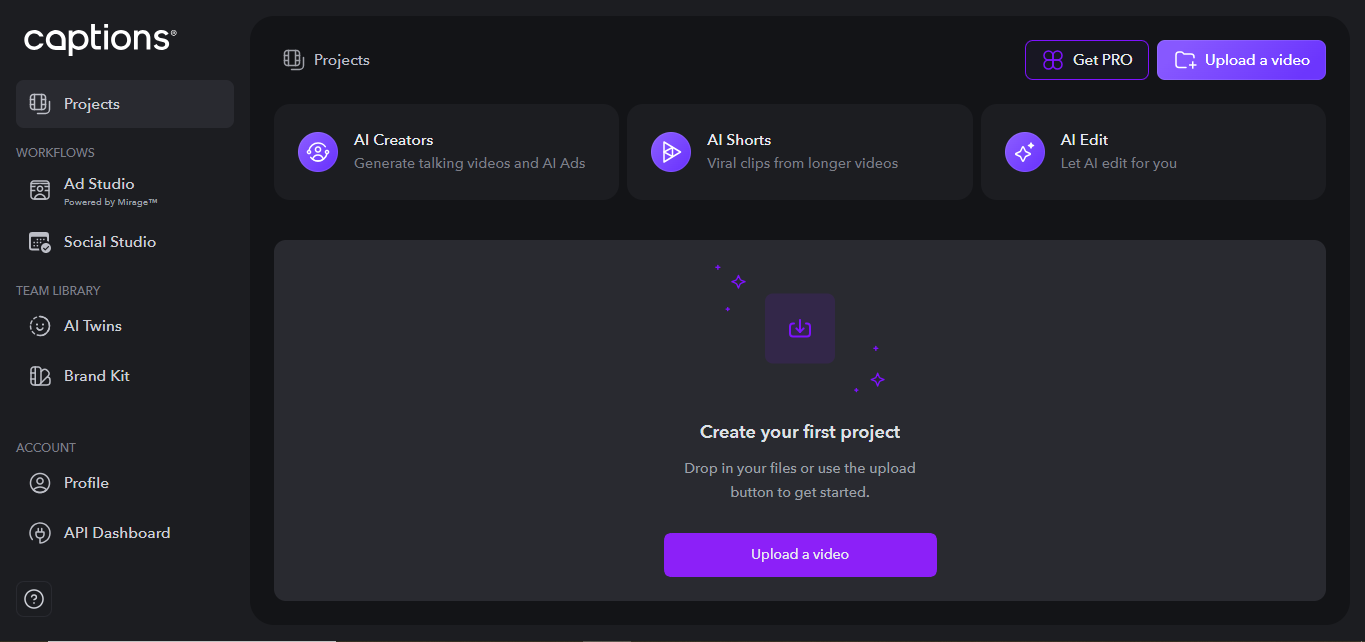This screenshot has height=642, width=1365.
Task: Click the Get PRO button
Action: (x=1086, y=59)
